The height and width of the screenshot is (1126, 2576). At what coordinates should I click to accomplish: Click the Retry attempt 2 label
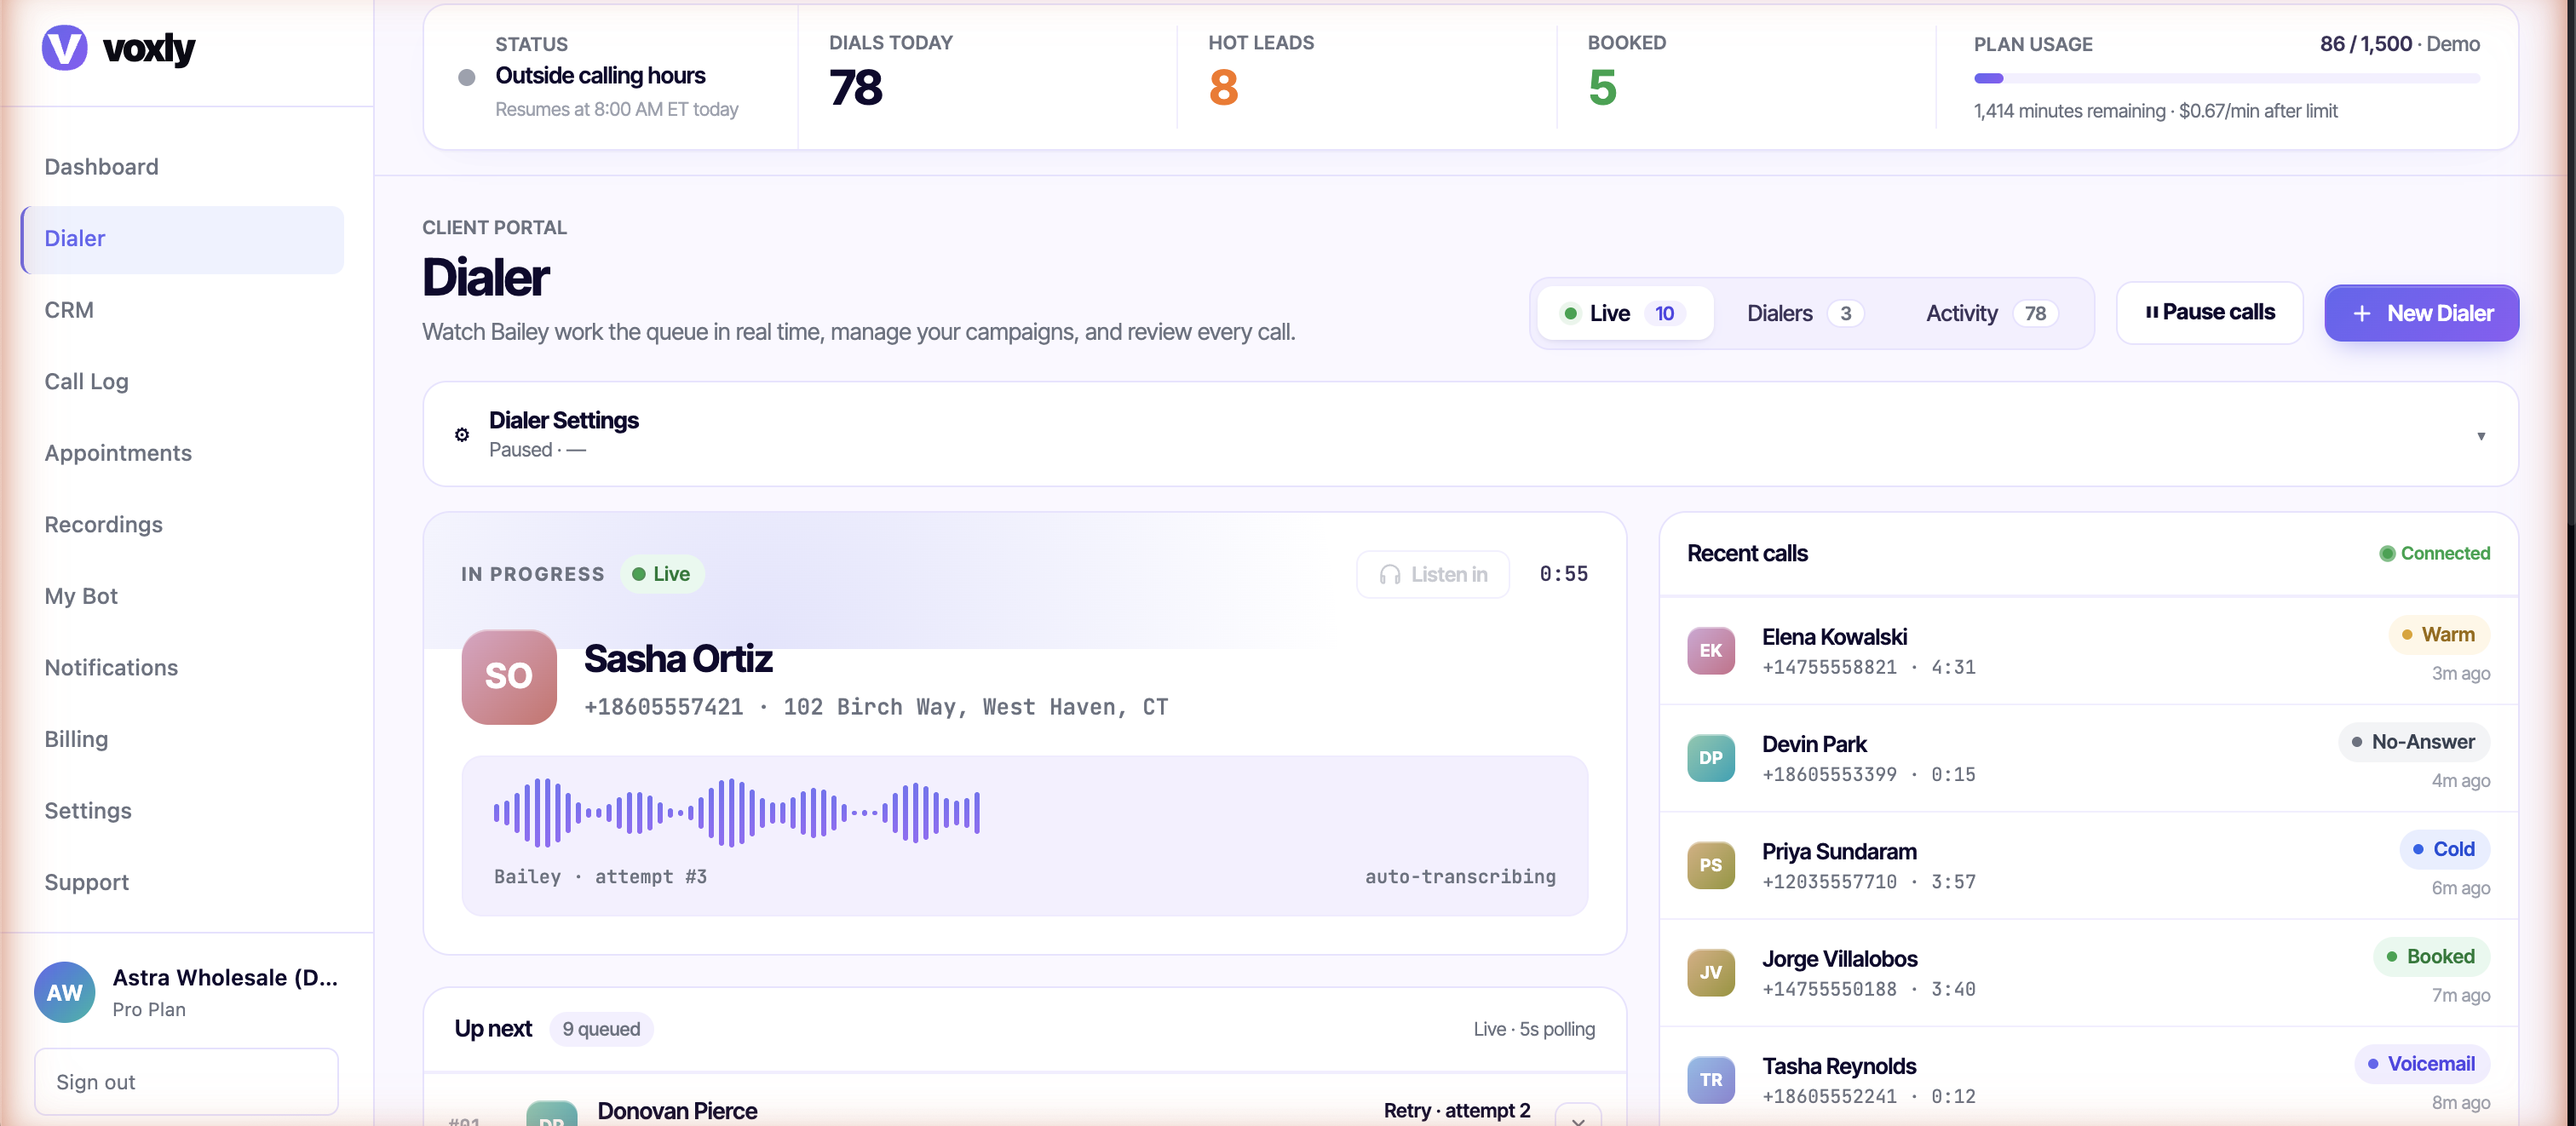1457,1111
